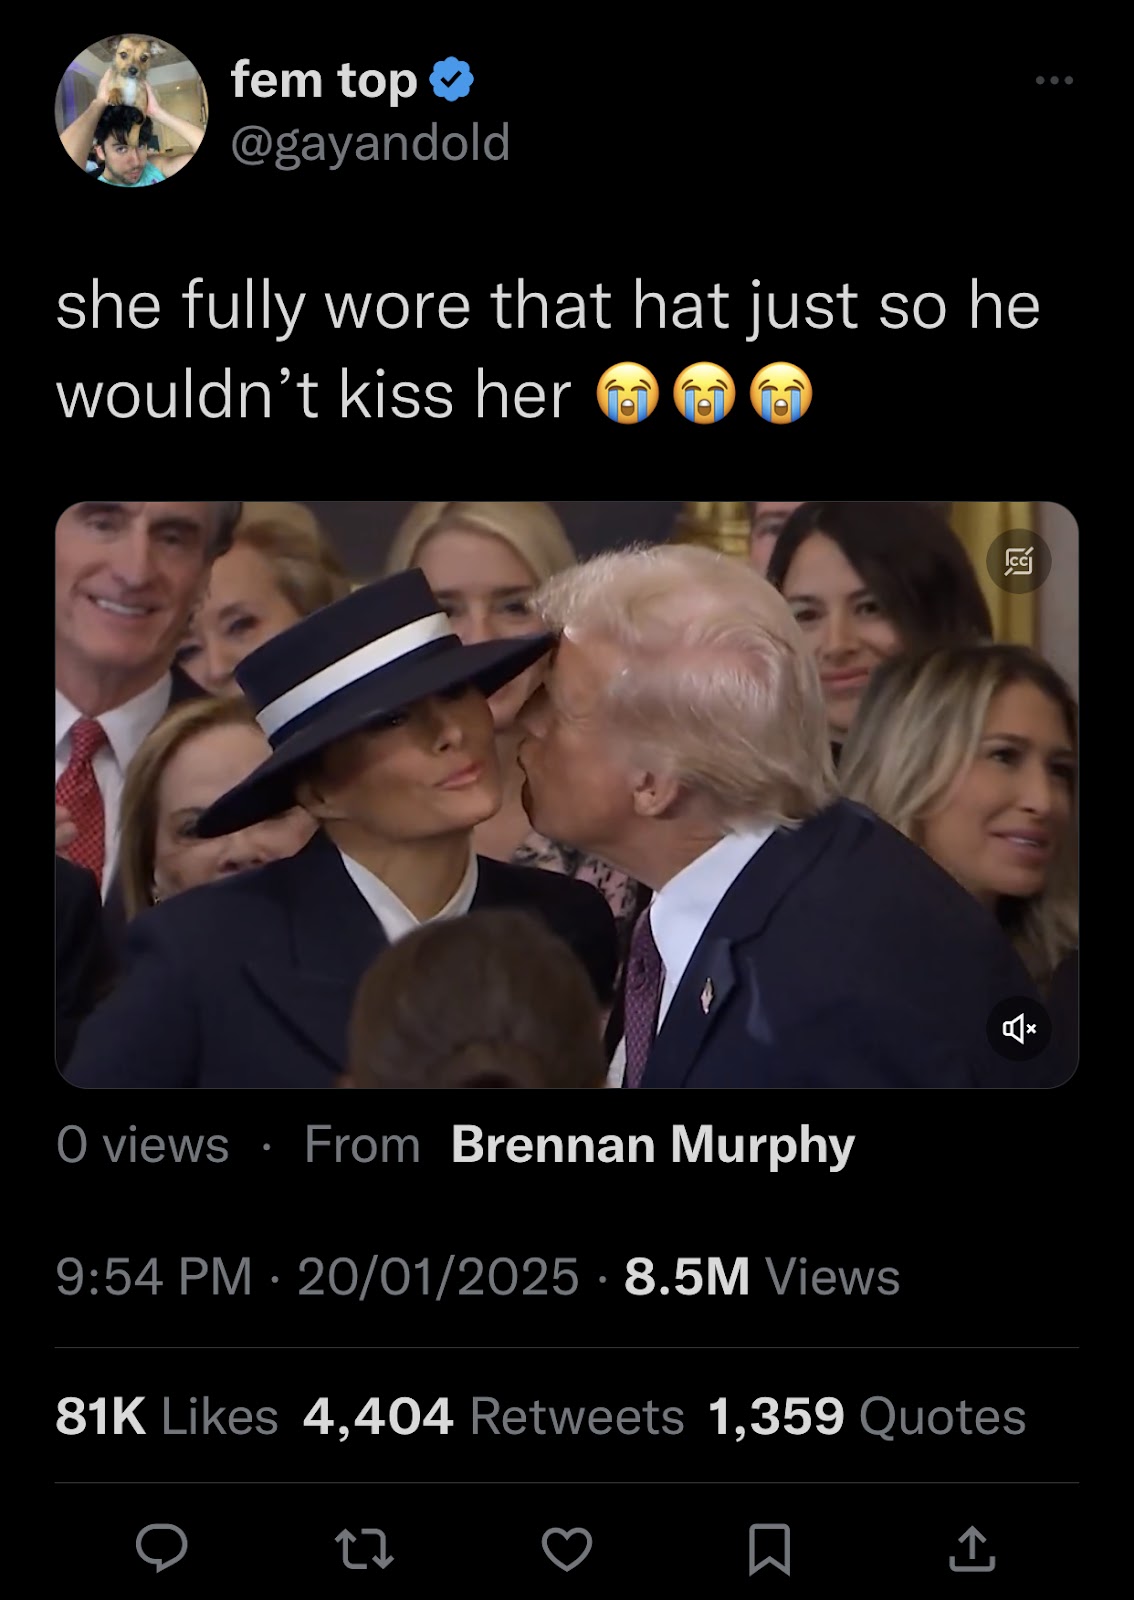View the 1,359 Quotes list

(x=867, y=1416)
